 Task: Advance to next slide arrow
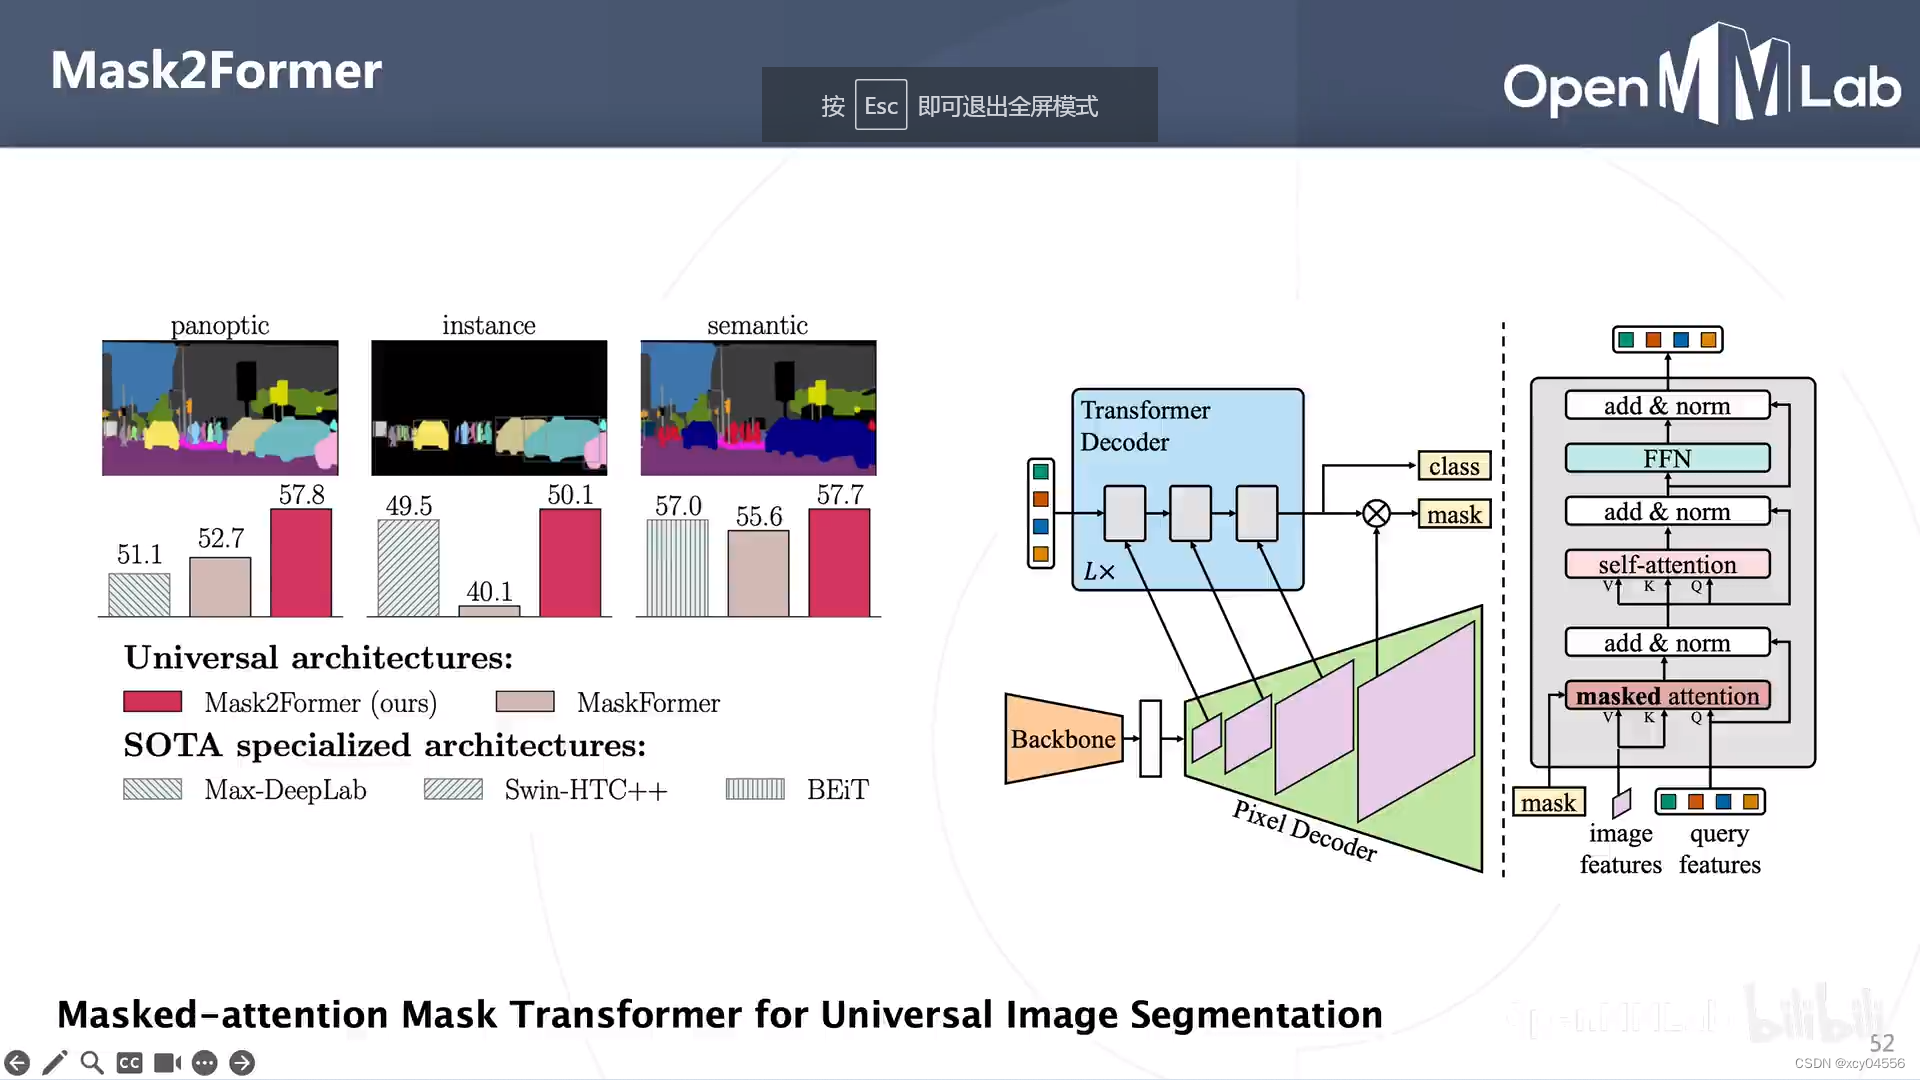[242, 1062]
